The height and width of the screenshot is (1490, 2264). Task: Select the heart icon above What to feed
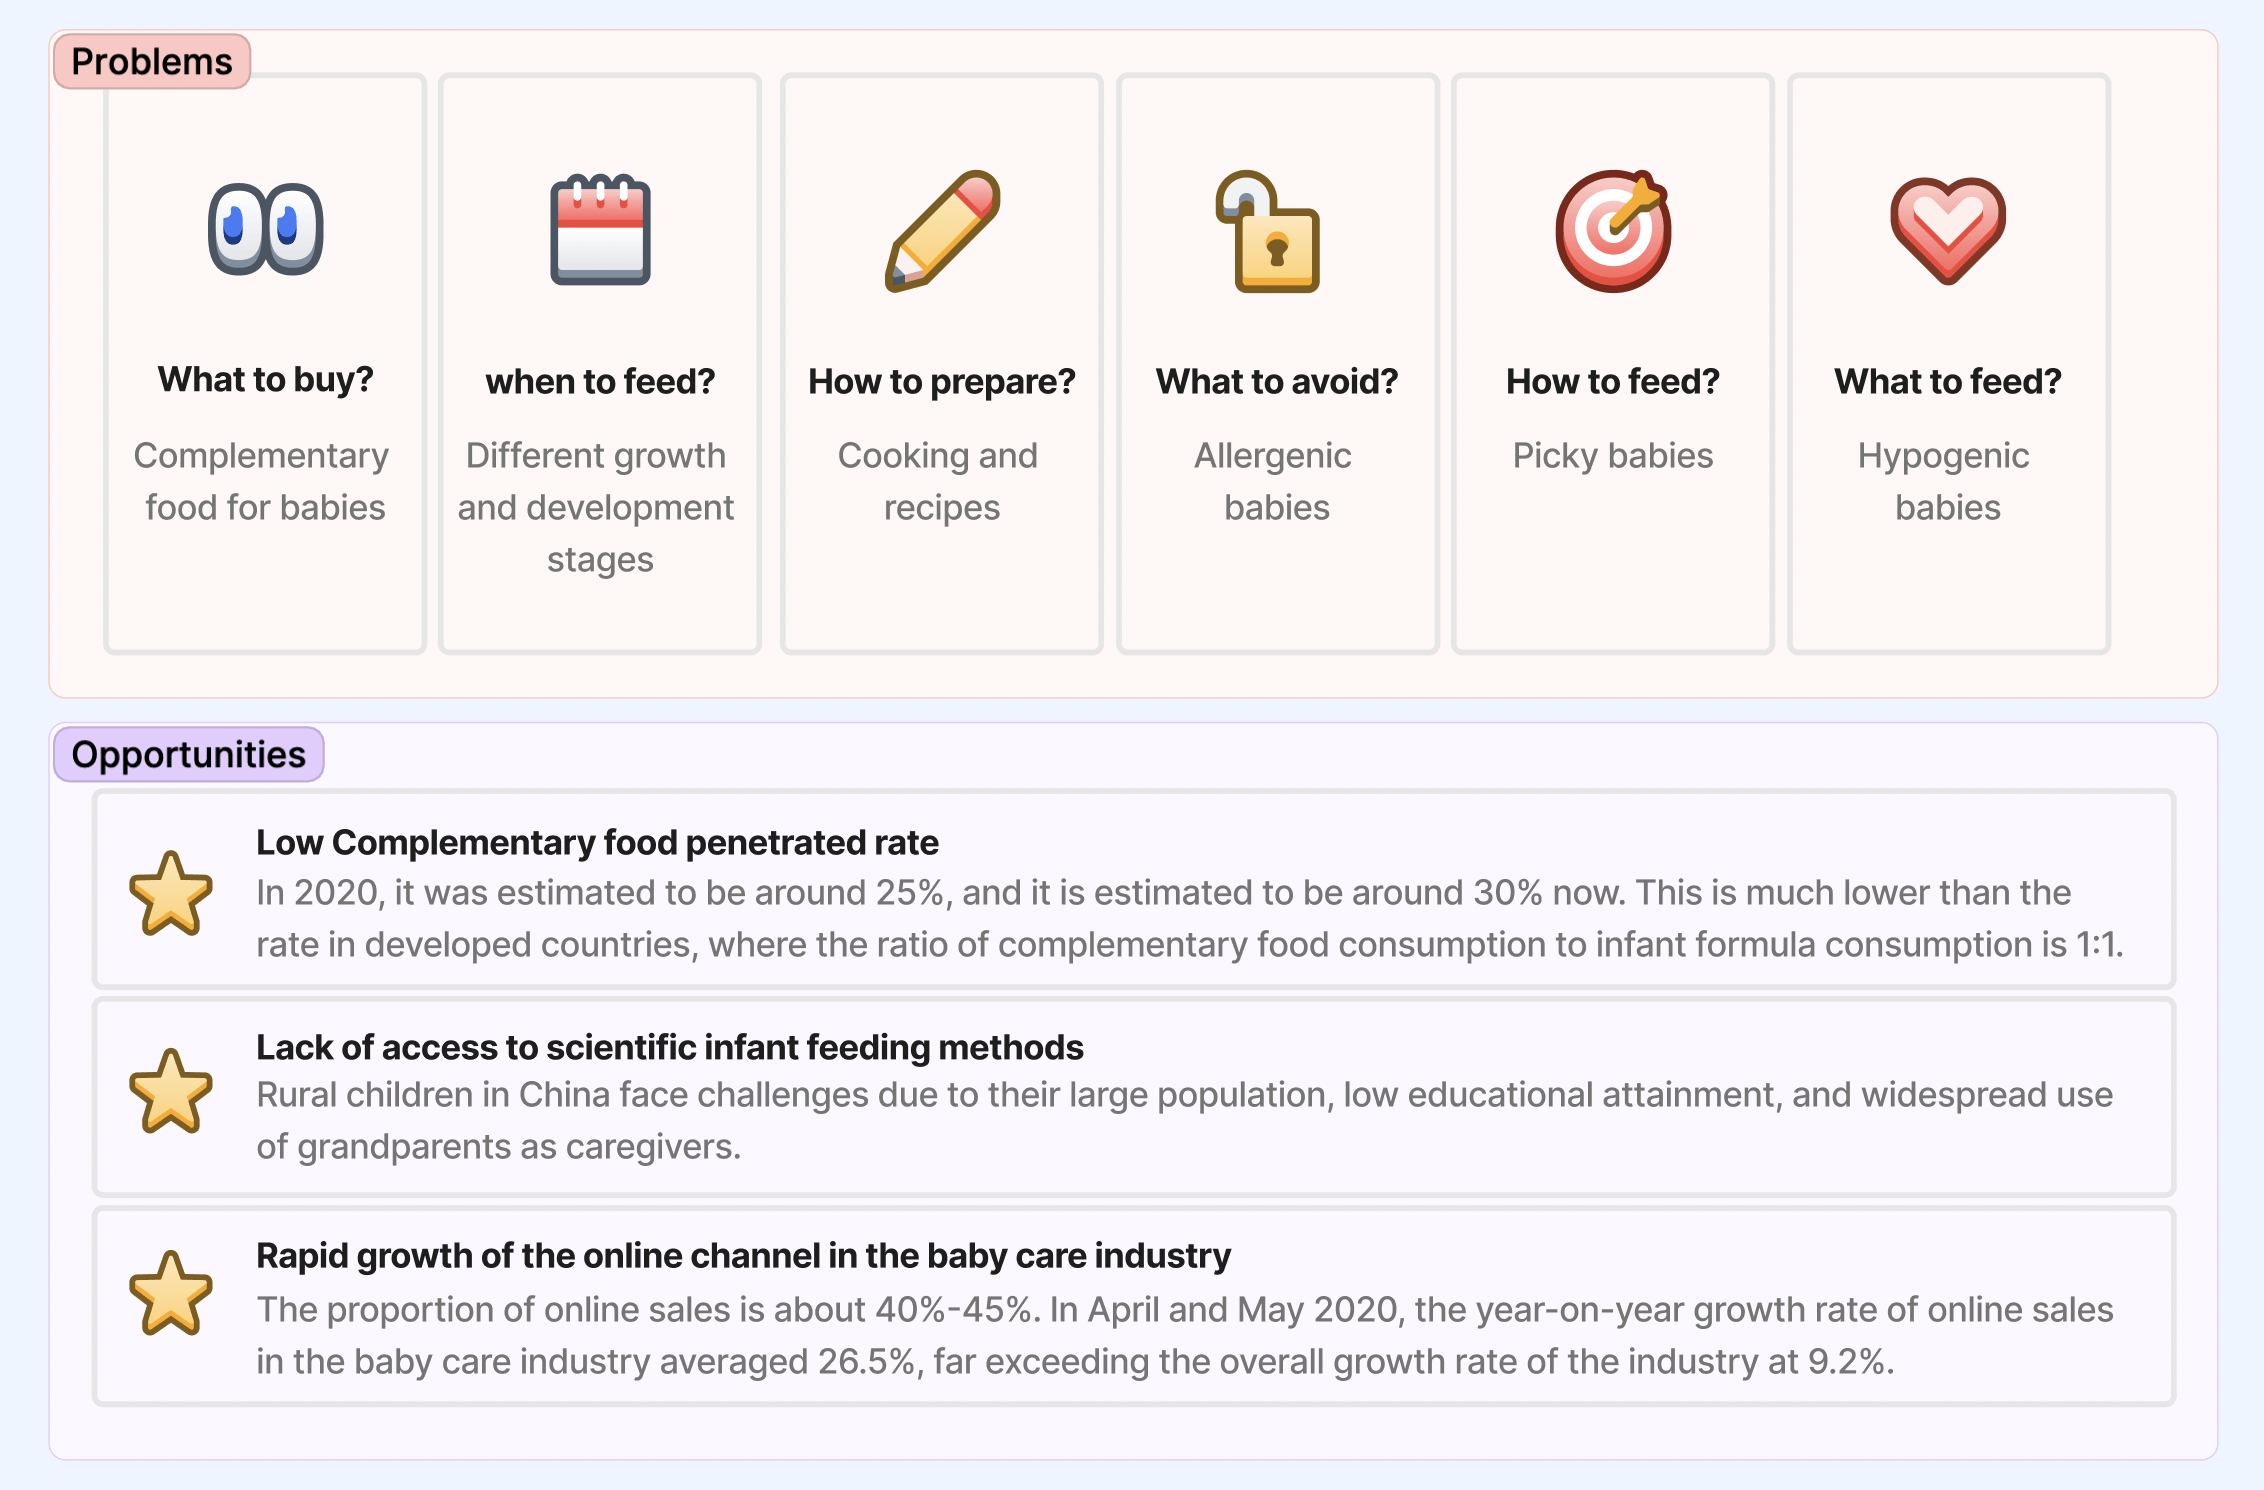tap(1948, 230)
